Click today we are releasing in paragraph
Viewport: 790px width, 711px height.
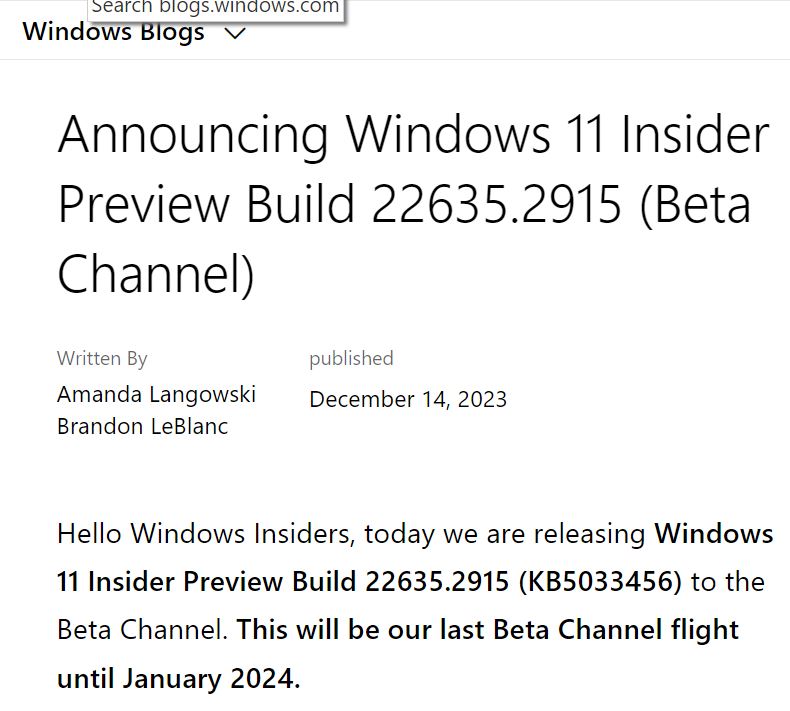(x=505, y=534)
